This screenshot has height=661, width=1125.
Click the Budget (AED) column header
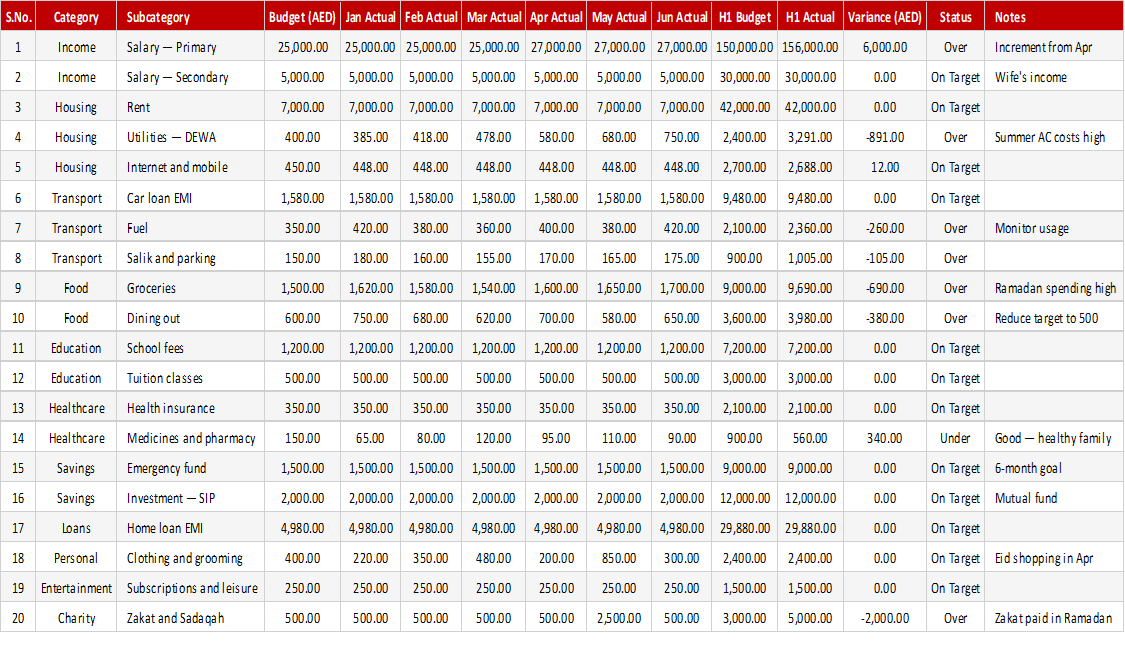[302, 17]
